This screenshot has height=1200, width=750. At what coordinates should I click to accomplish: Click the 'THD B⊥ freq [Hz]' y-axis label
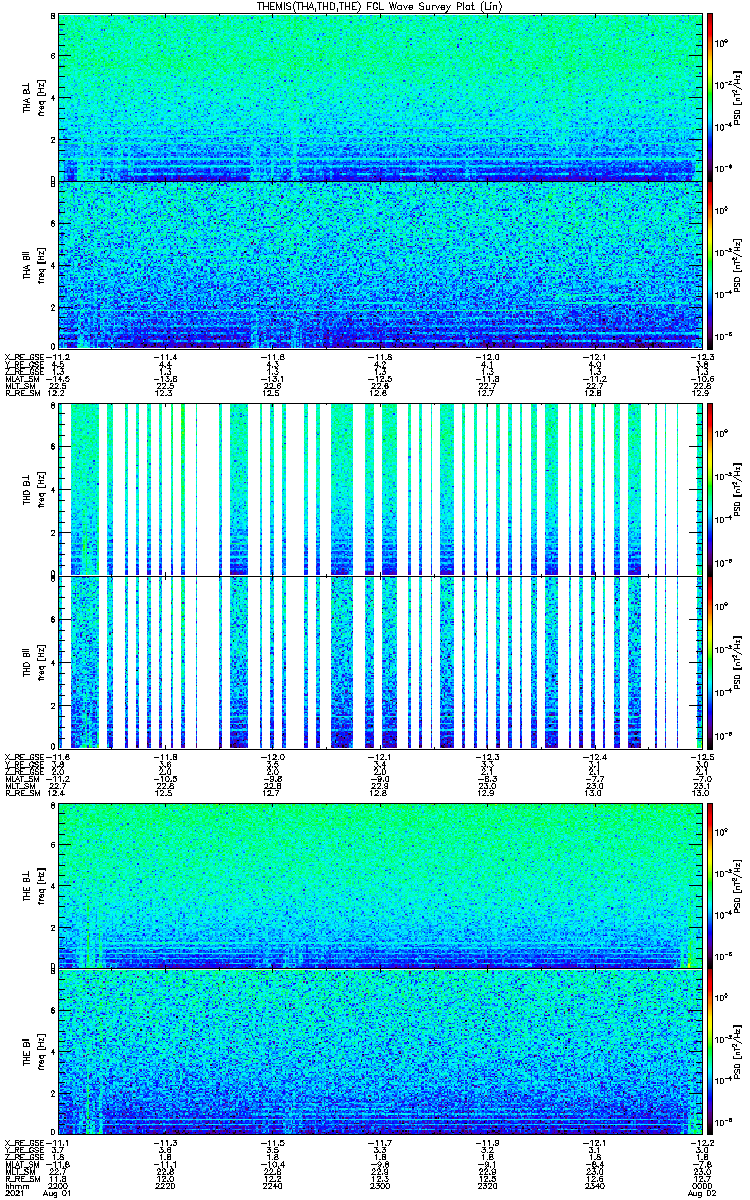(x=35, y=490)
